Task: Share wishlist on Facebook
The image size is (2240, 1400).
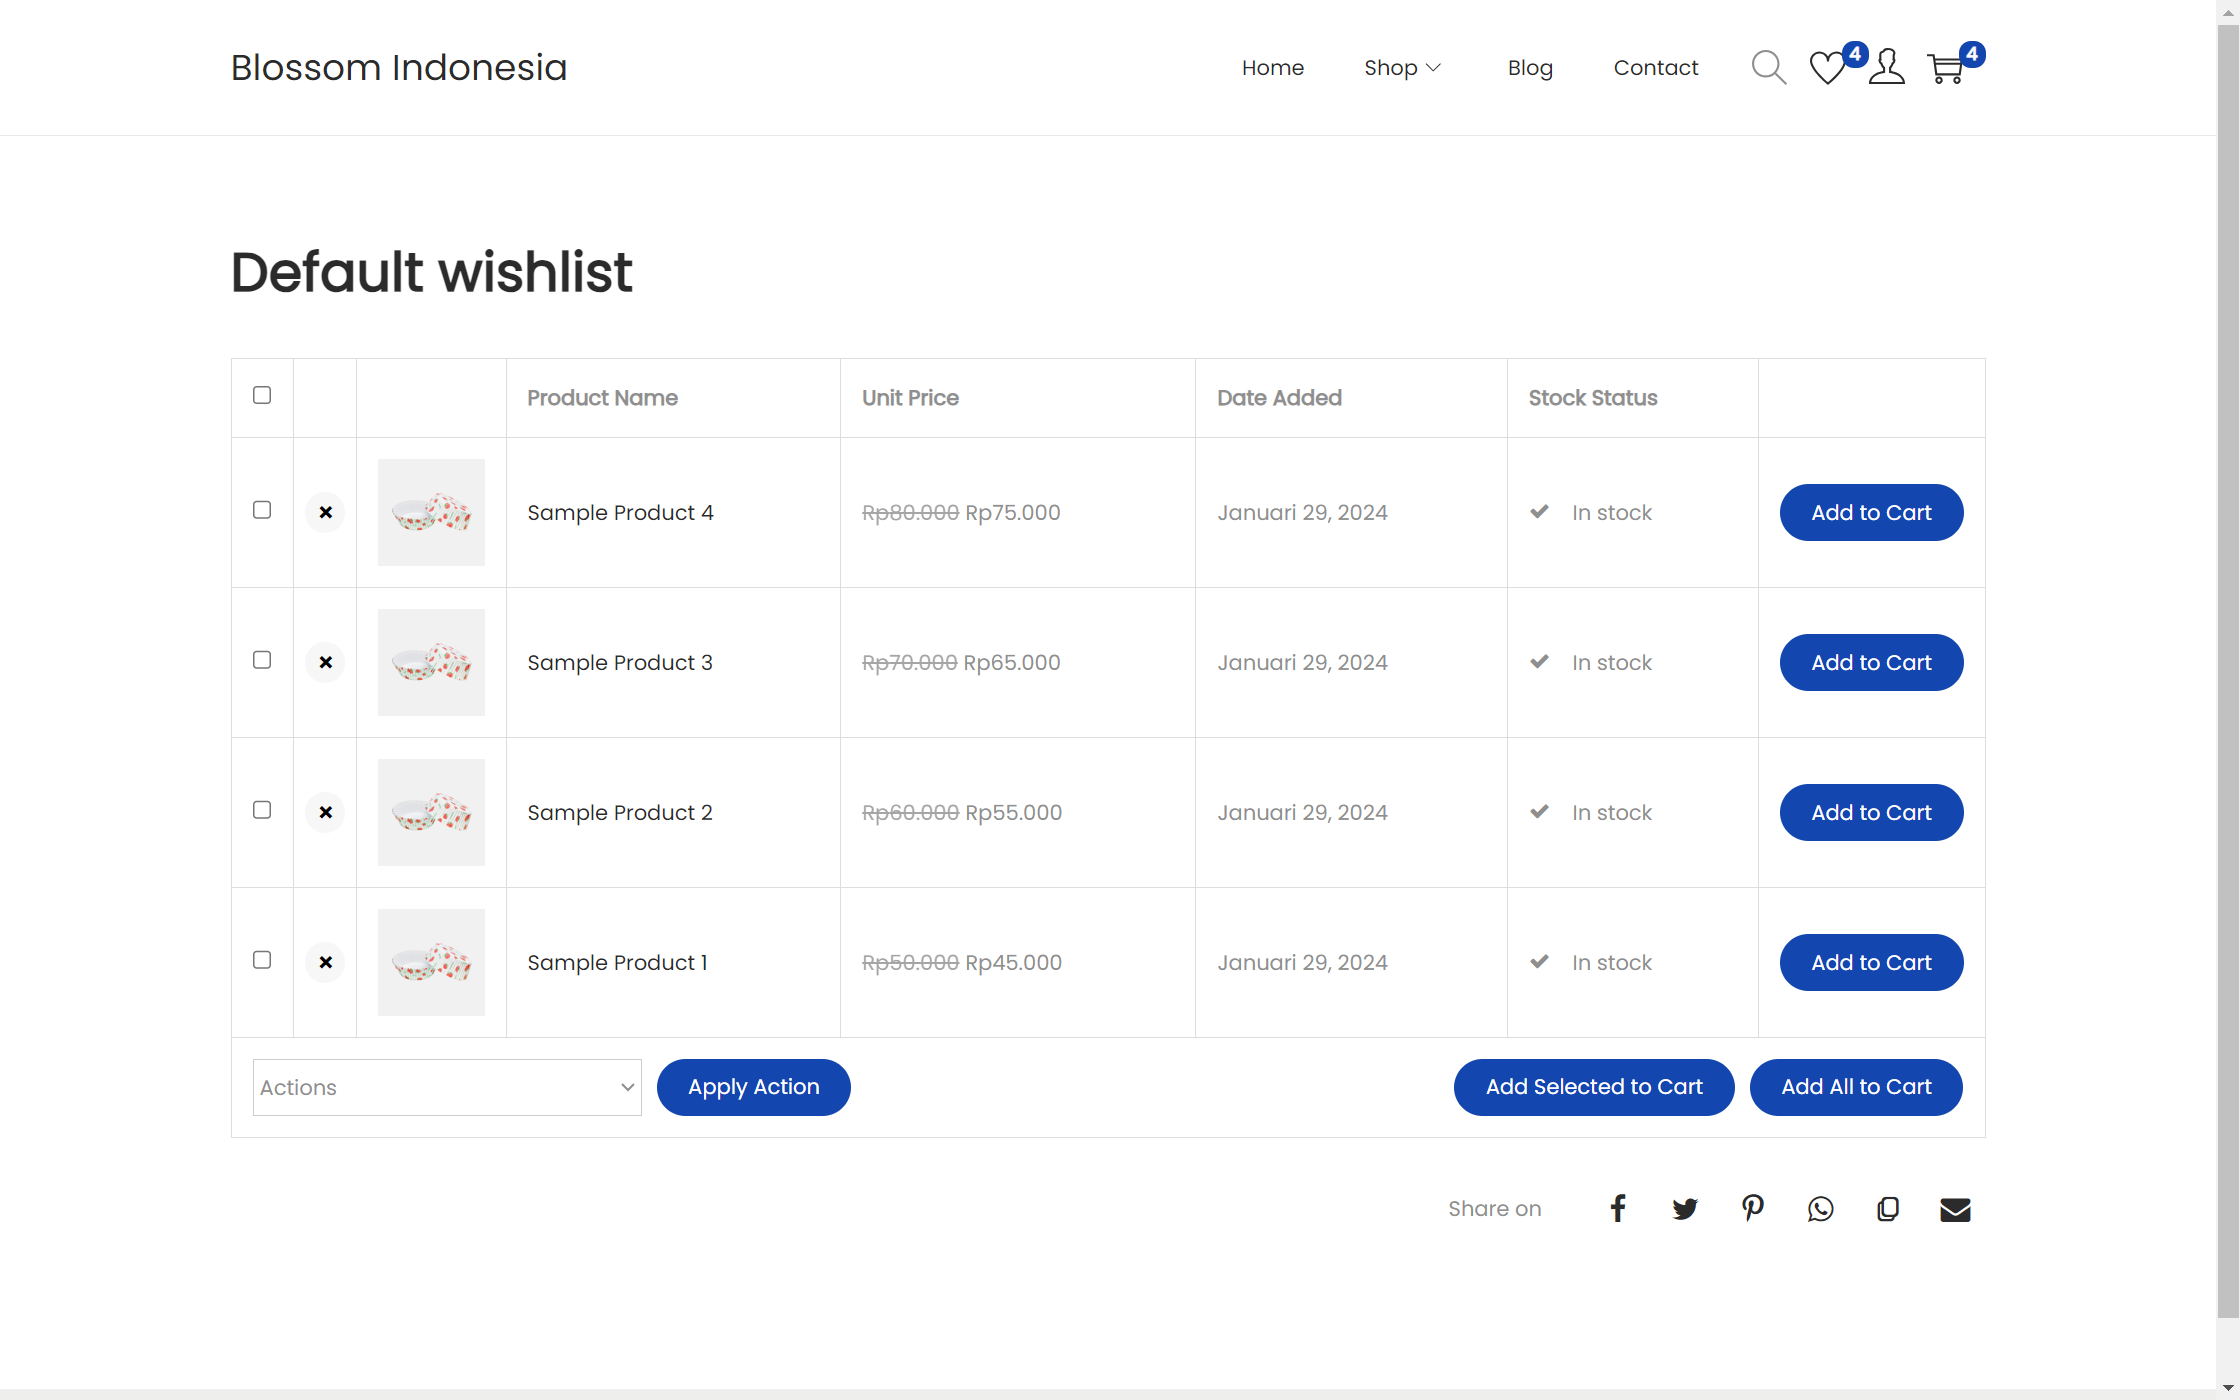Action: (x=1618, y=1208)
